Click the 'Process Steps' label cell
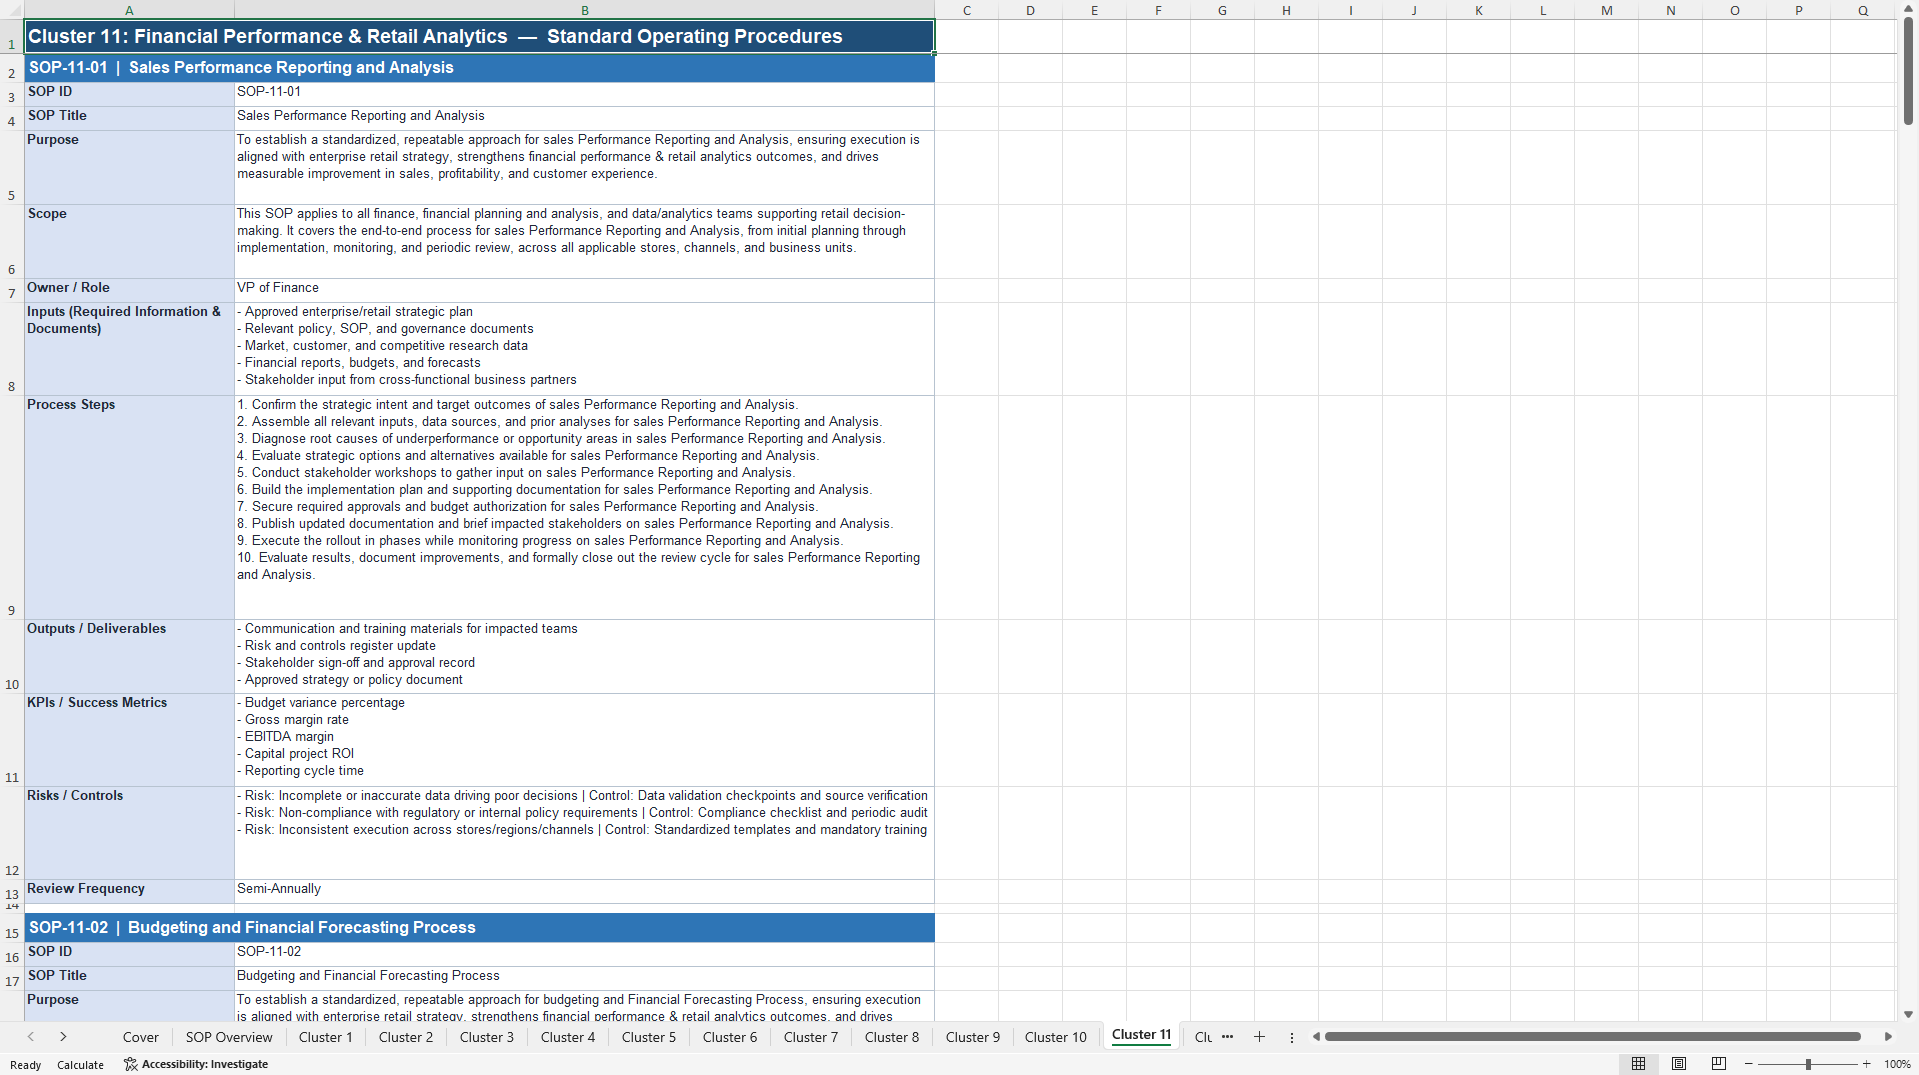1919x1075 pixels. coord(129,508)
